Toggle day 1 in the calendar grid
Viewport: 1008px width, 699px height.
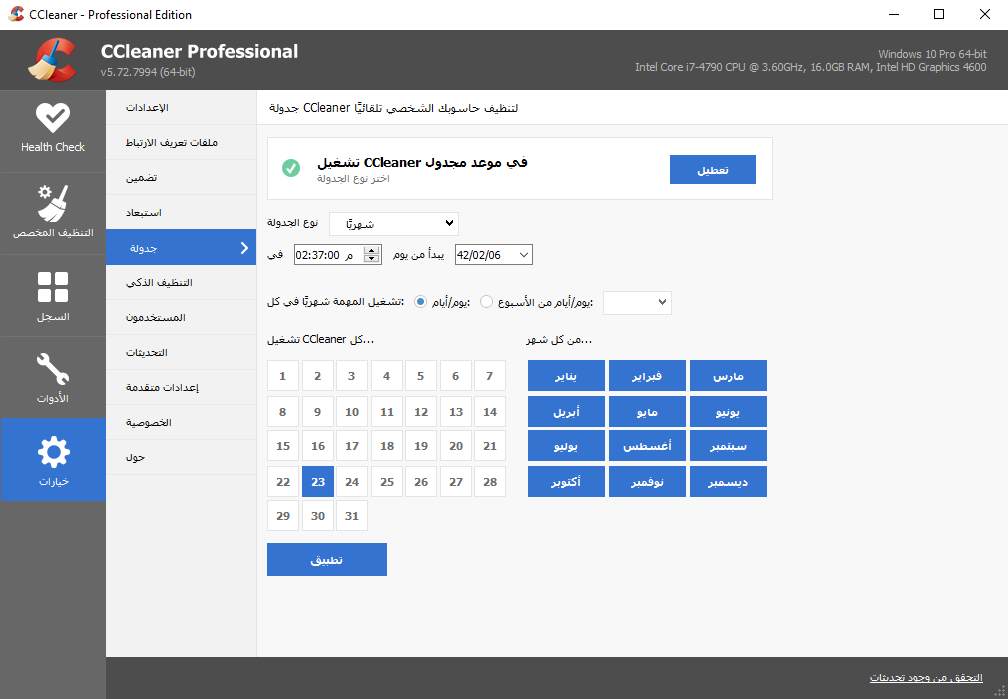283,376
